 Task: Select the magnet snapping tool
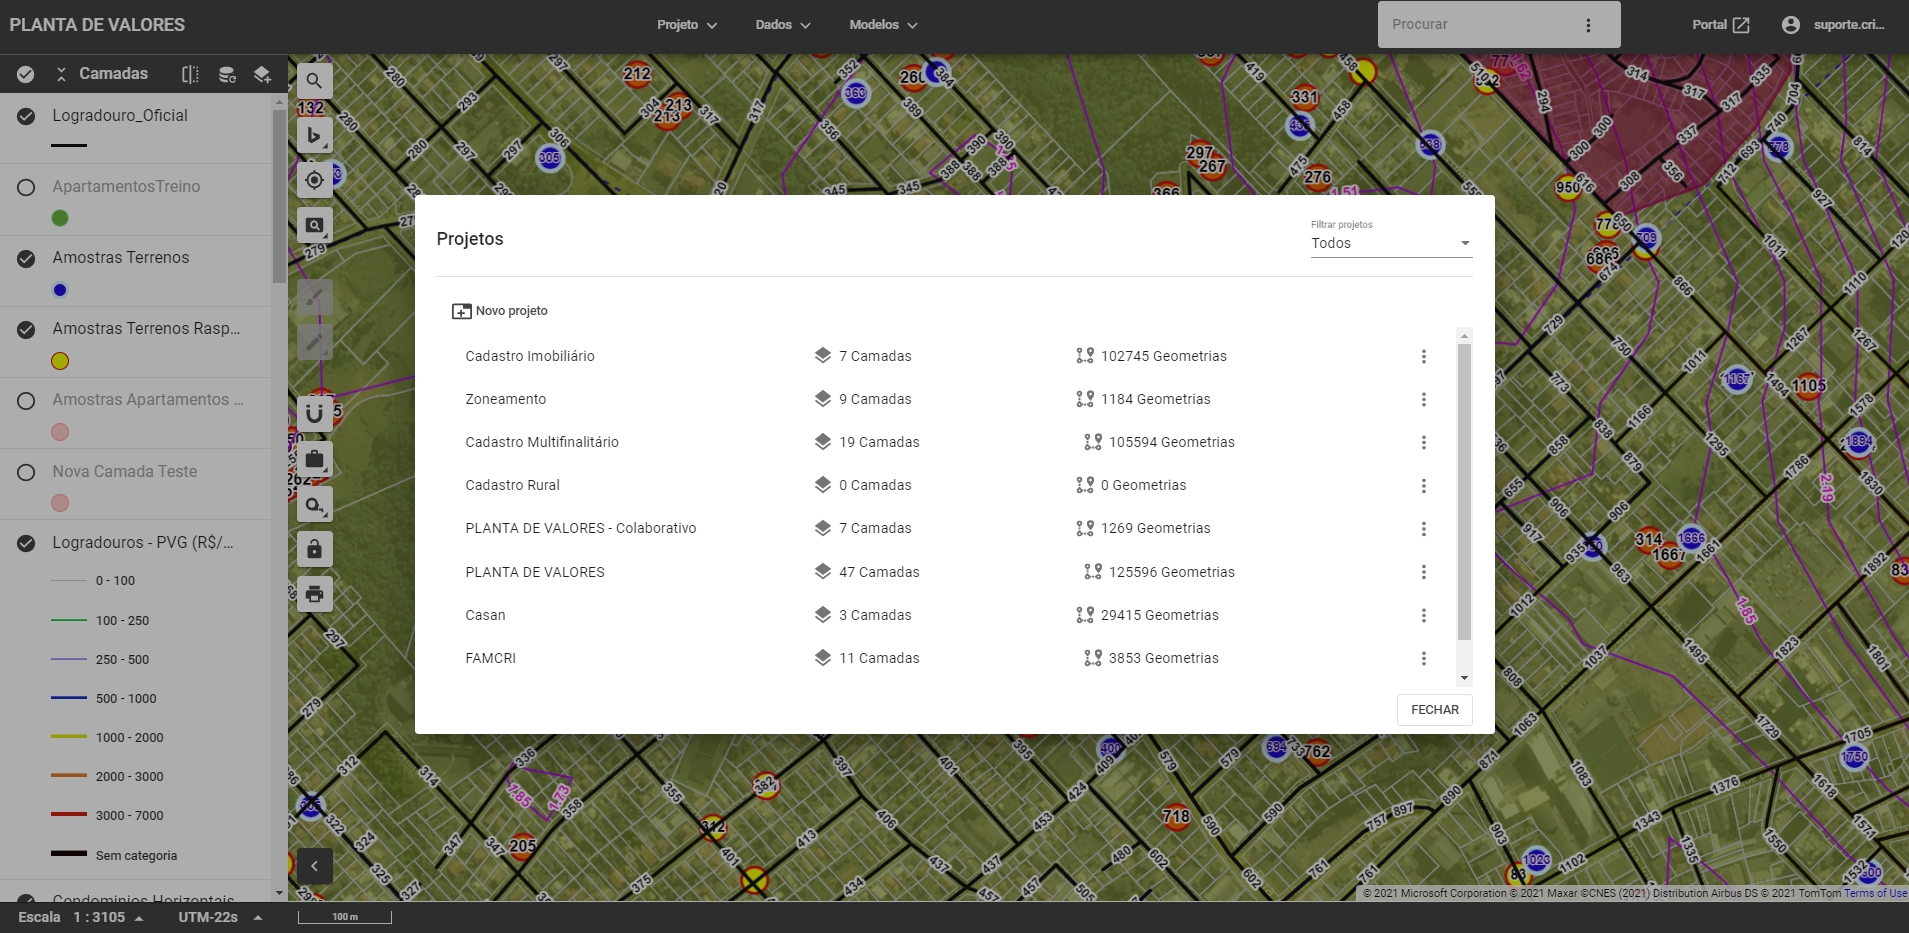[x=314, y=413]
